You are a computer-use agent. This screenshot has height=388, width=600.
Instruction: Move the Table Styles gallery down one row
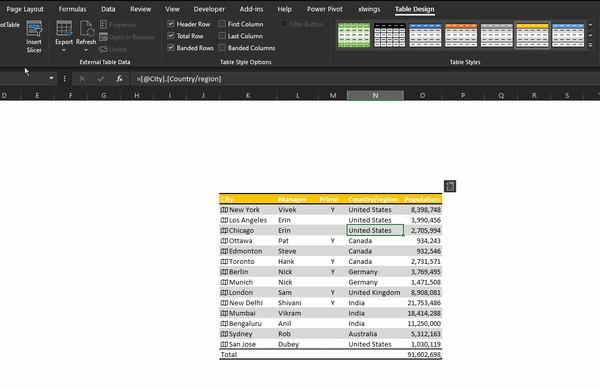tap(590, 35)
